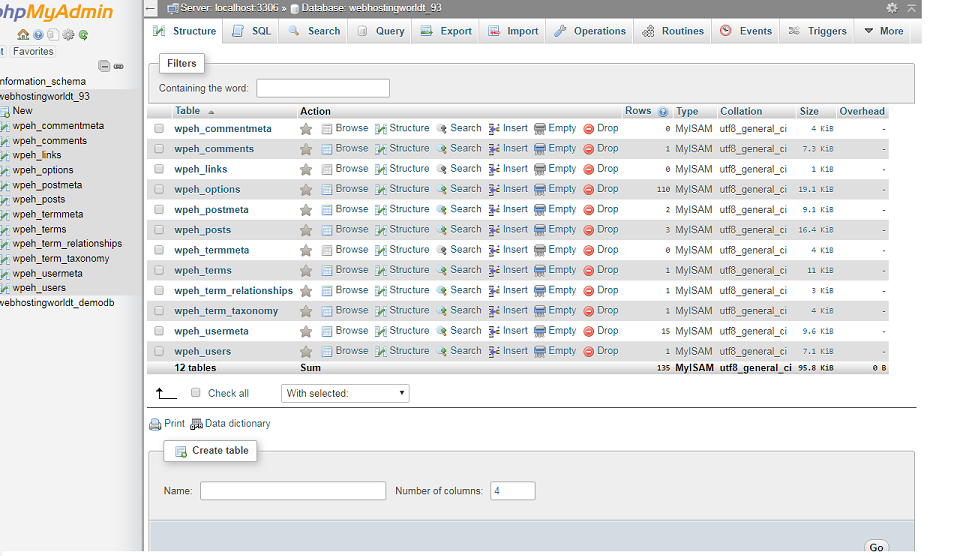Click the link-with-main-panel chain icon
The height and width of the screenshot is (556, 963).
pos(119,66)
